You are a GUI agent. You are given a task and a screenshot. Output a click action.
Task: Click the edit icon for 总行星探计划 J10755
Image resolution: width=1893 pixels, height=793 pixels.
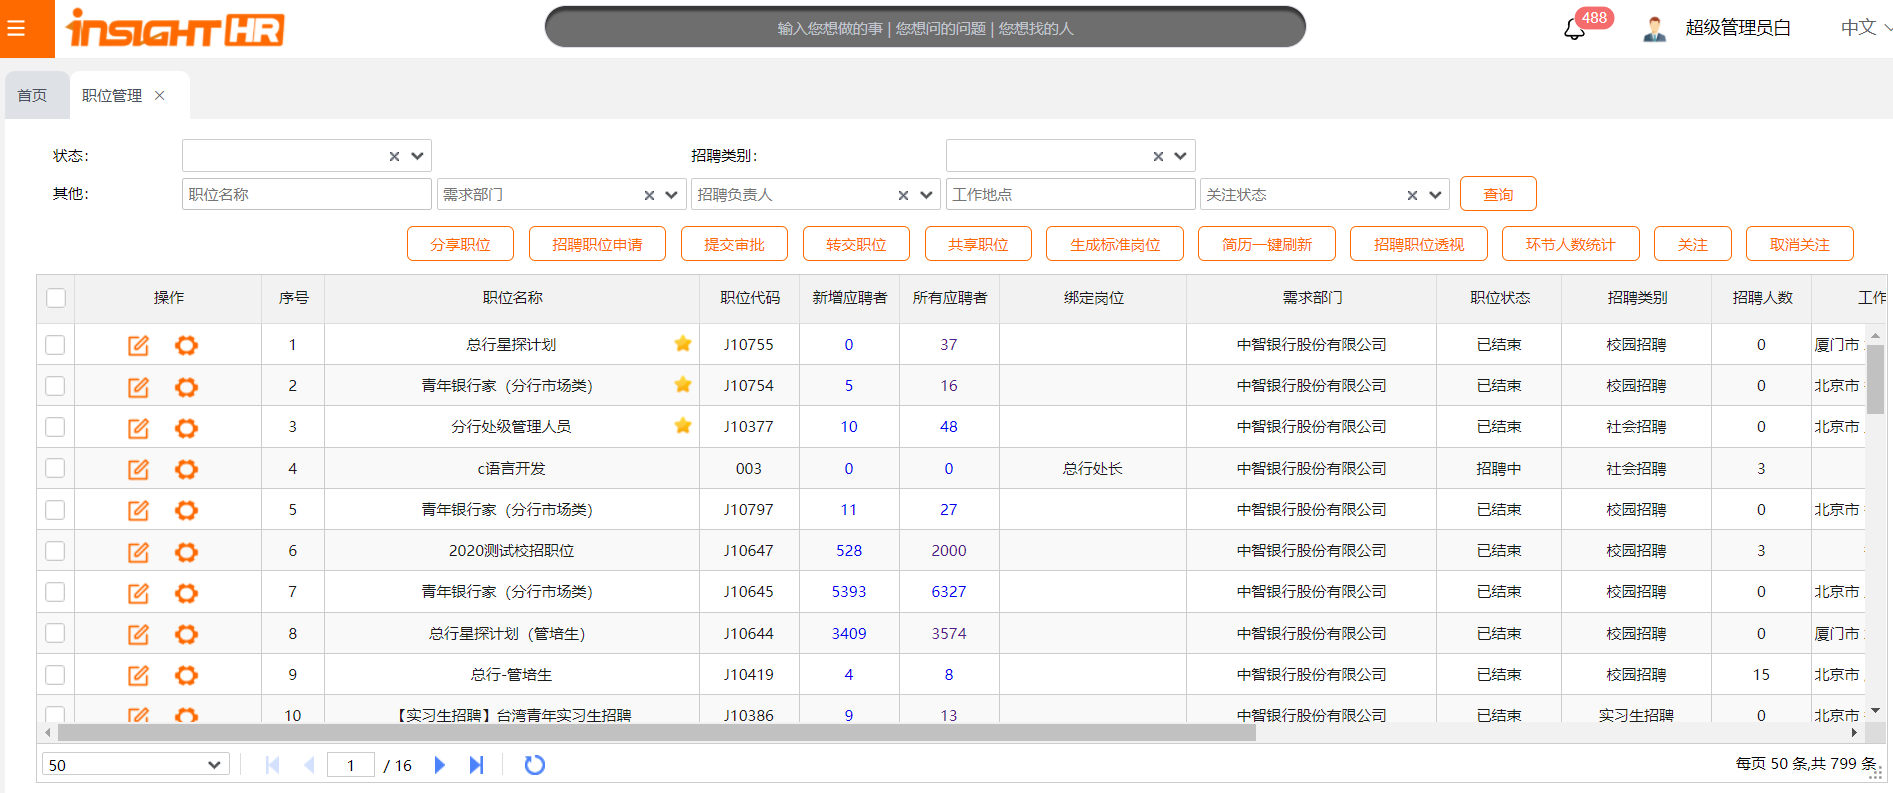point(138,345)
